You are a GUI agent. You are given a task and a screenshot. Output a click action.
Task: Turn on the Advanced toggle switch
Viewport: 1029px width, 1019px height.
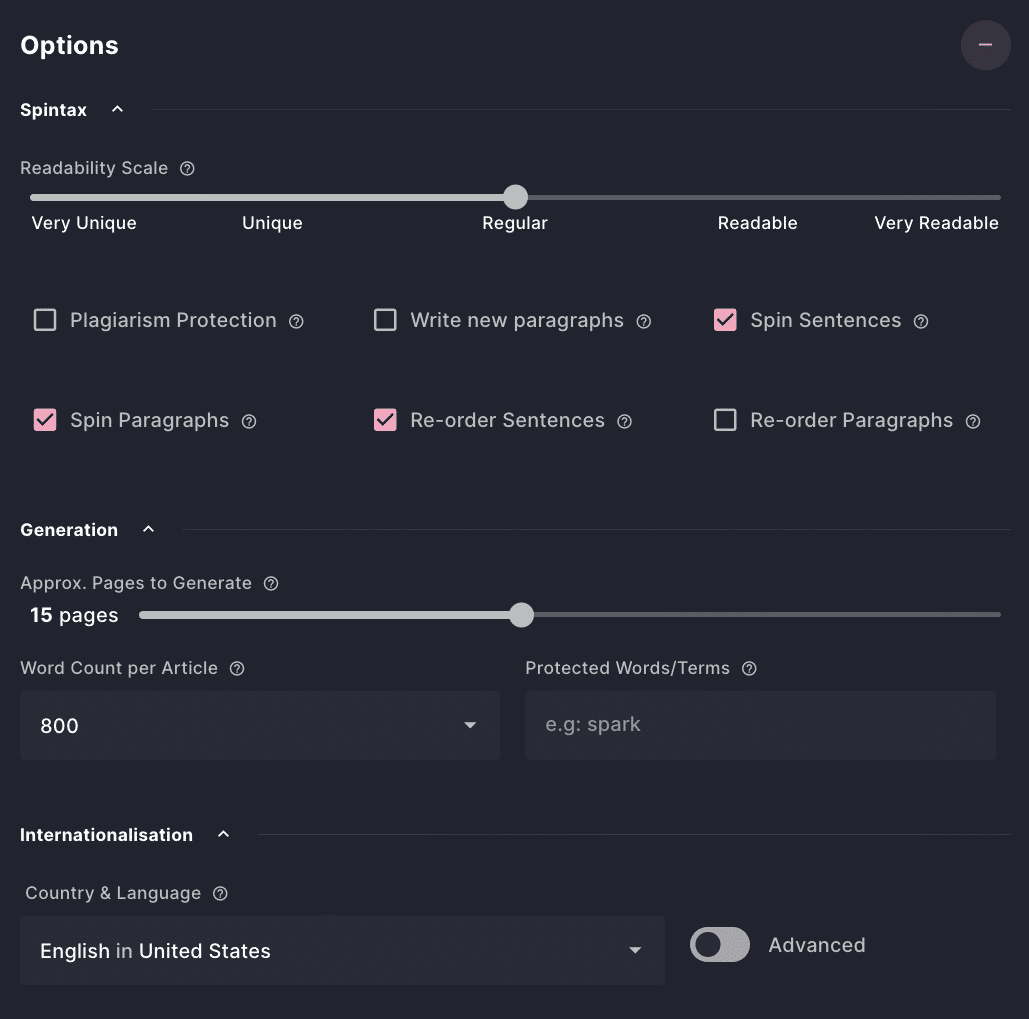coord(720,945)
